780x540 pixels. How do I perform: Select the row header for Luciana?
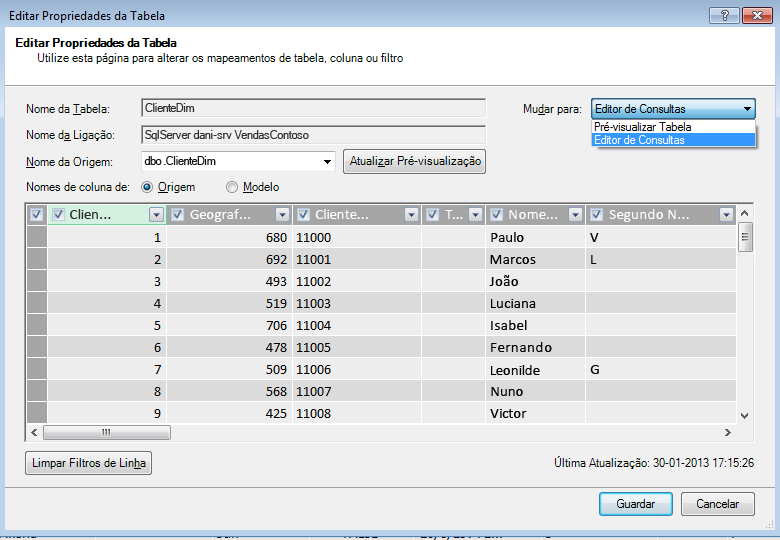click(x=37, y=303)
